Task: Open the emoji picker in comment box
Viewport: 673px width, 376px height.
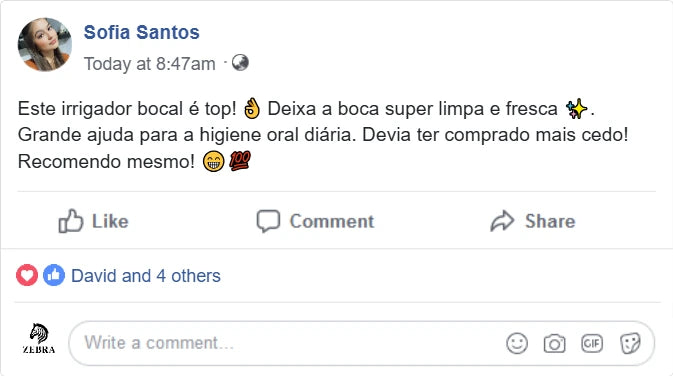Action: [517, 343]
